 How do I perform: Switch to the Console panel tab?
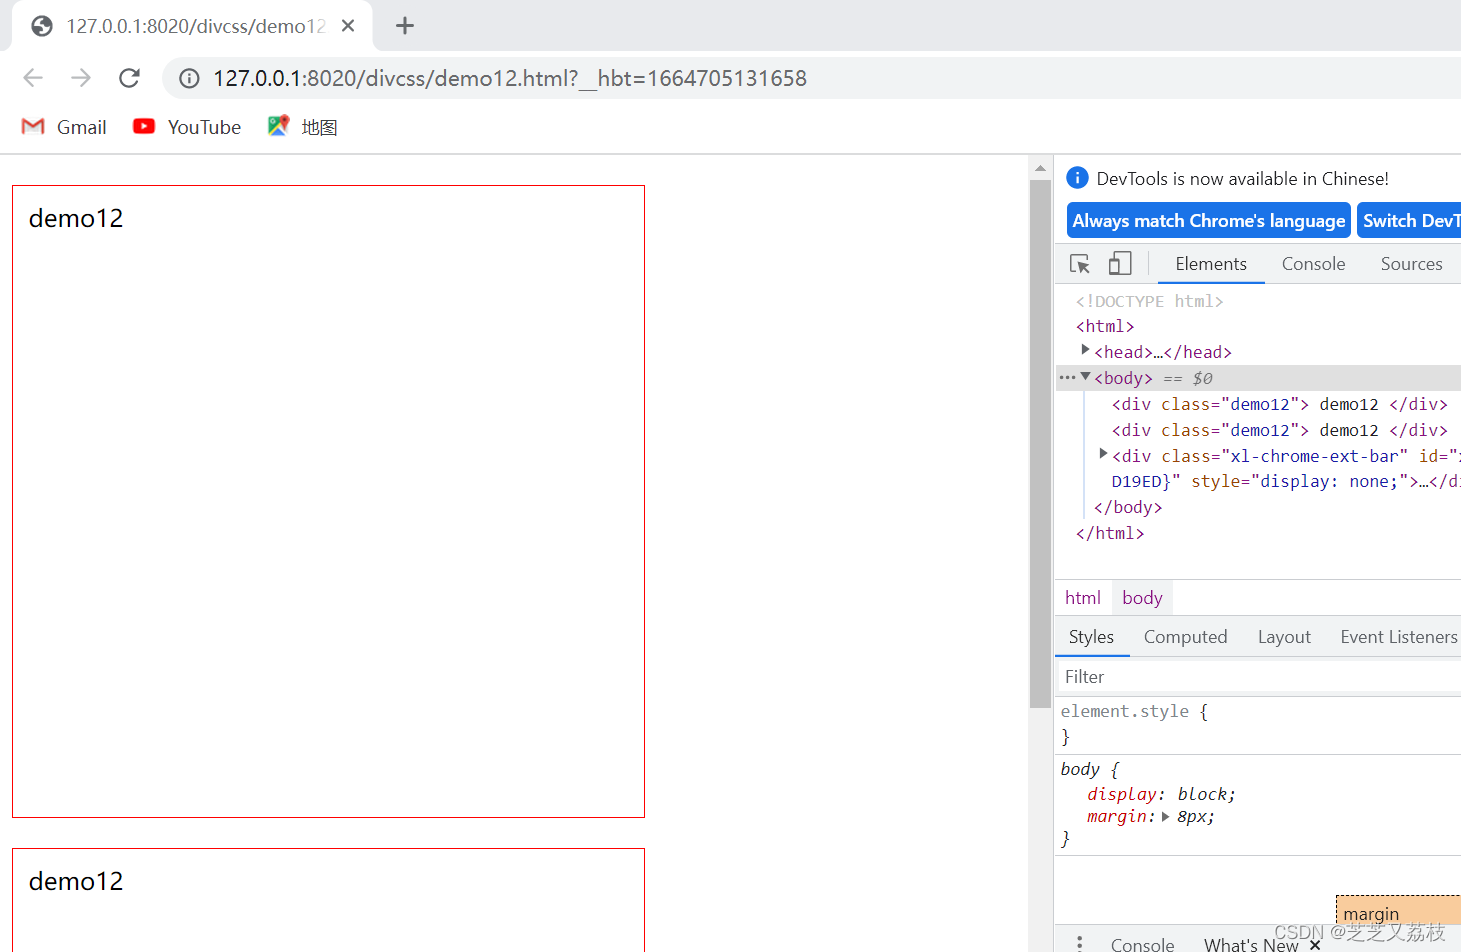(1313, 264)
